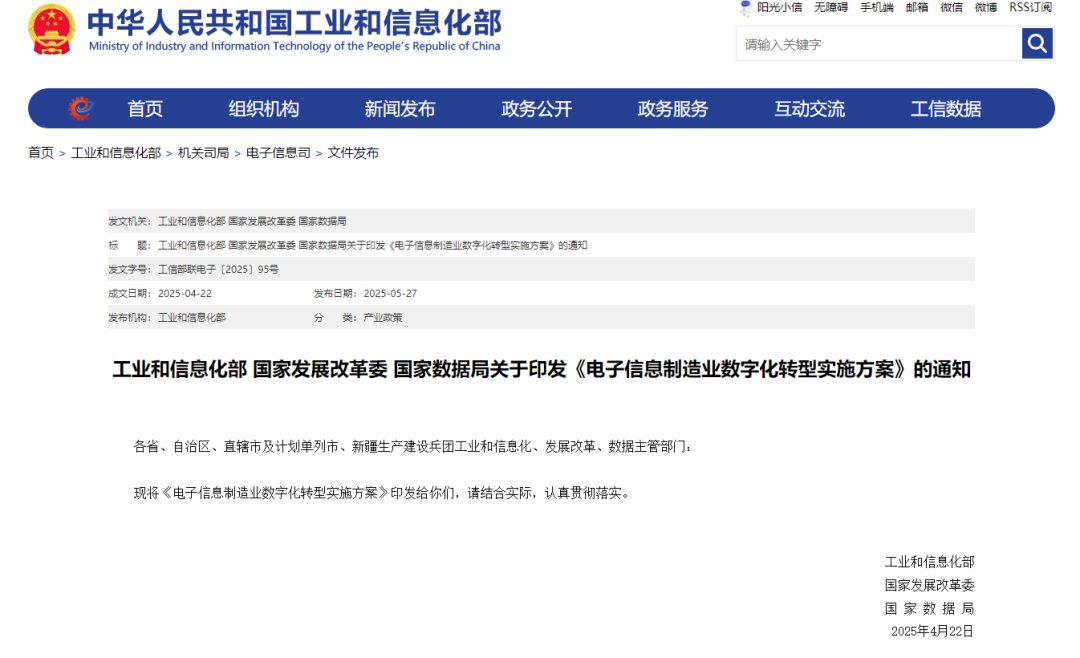The height and width of the screenshot is (658, 1080).
Task: Open the 组织机构 menu
Action: 263,109
